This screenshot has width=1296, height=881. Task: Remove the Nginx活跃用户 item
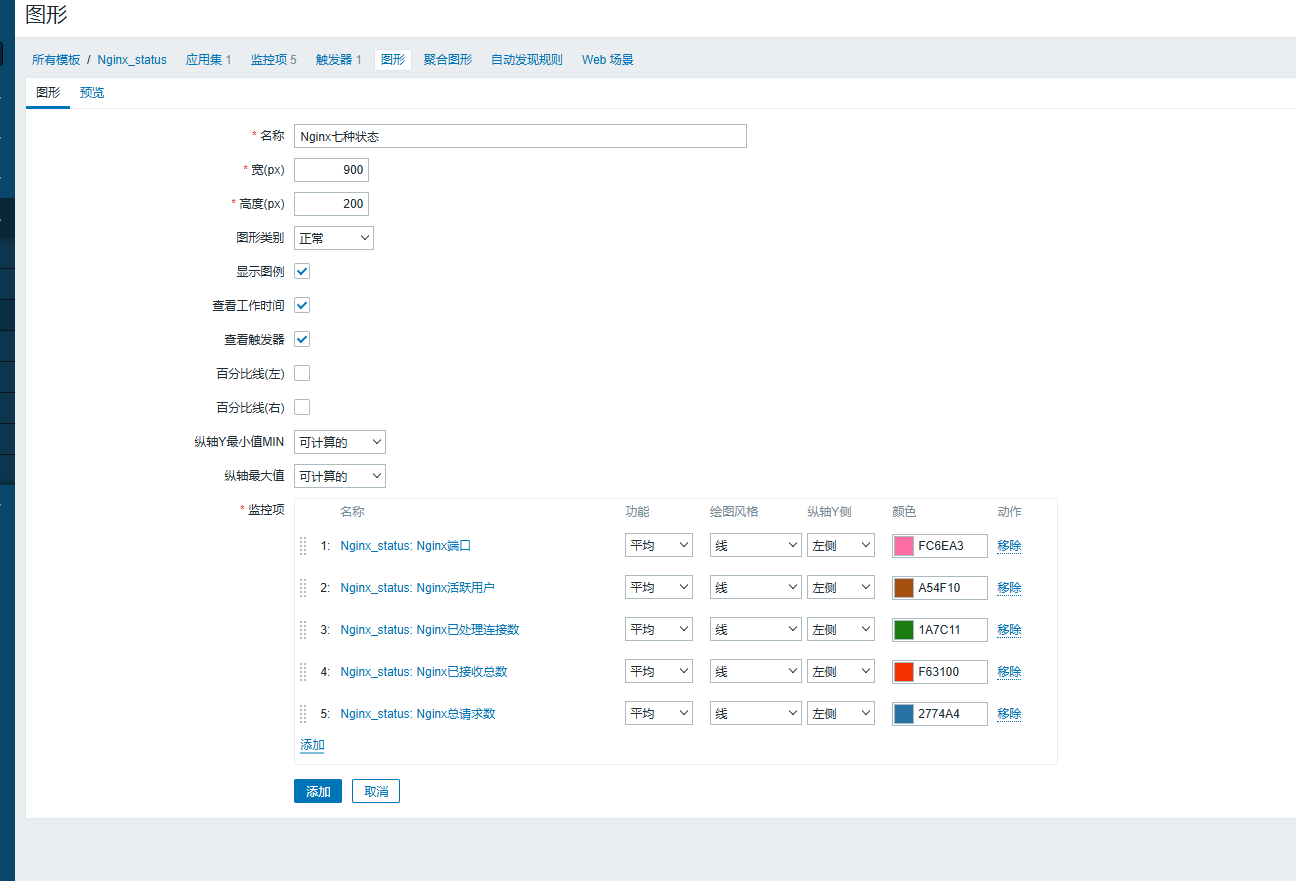click(x=1009, y=588)
